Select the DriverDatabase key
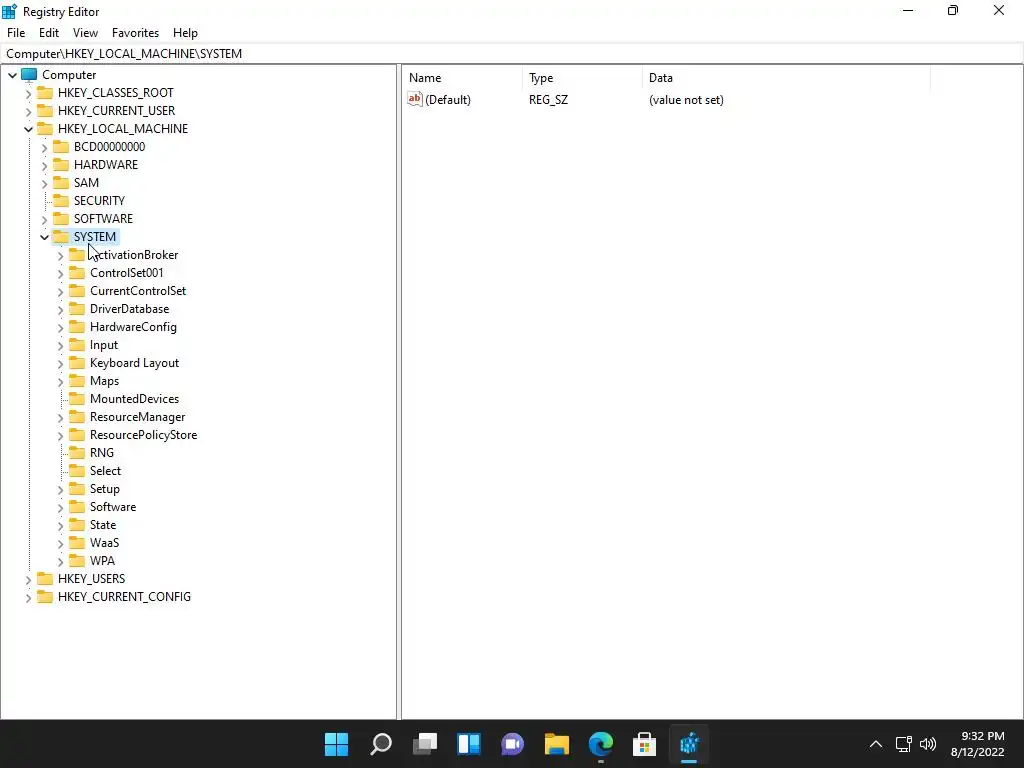This screenshot has height=768, width=1024. (129, 309)
